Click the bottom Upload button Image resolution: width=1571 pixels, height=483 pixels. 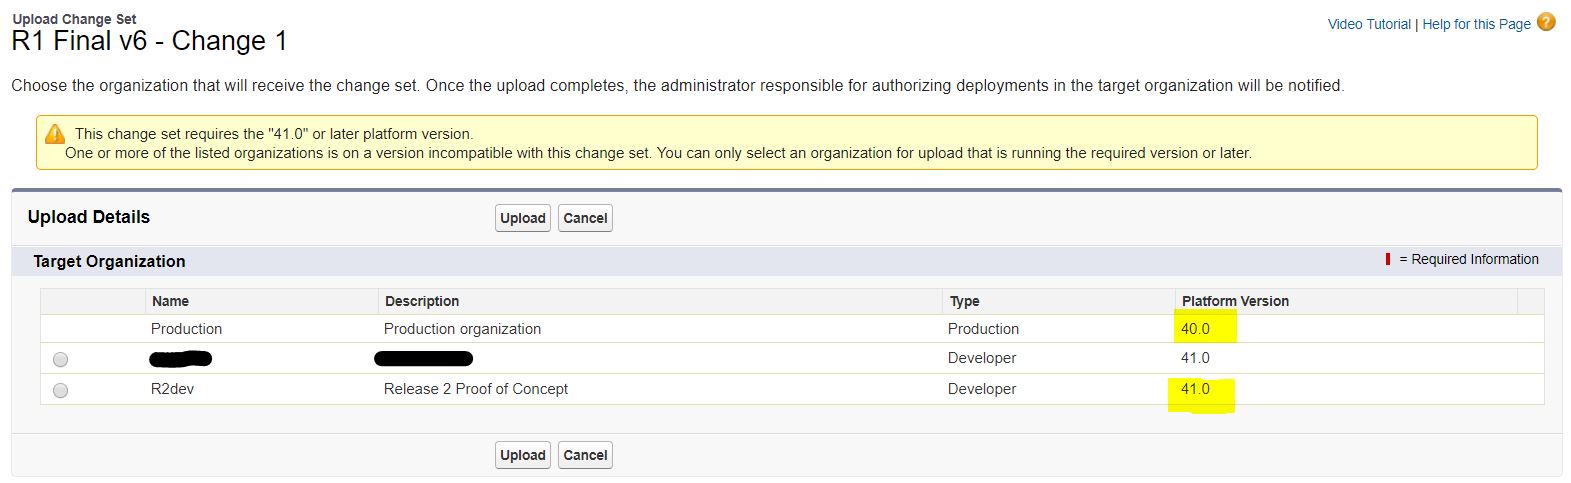523,455
